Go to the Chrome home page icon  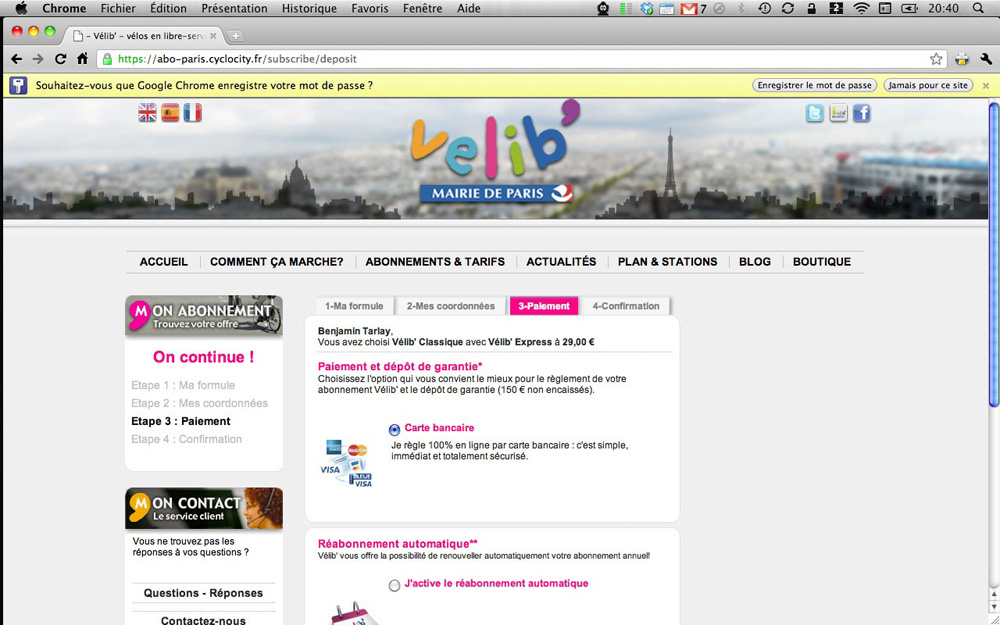coord(83,59)
